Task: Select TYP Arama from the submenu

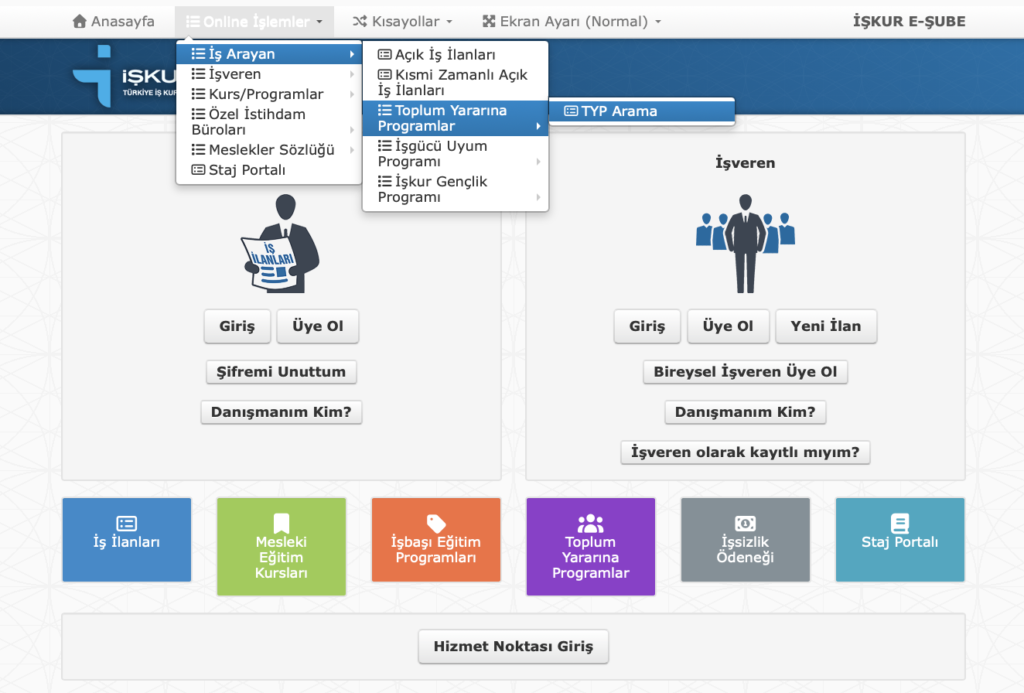Action: [619, 111]
